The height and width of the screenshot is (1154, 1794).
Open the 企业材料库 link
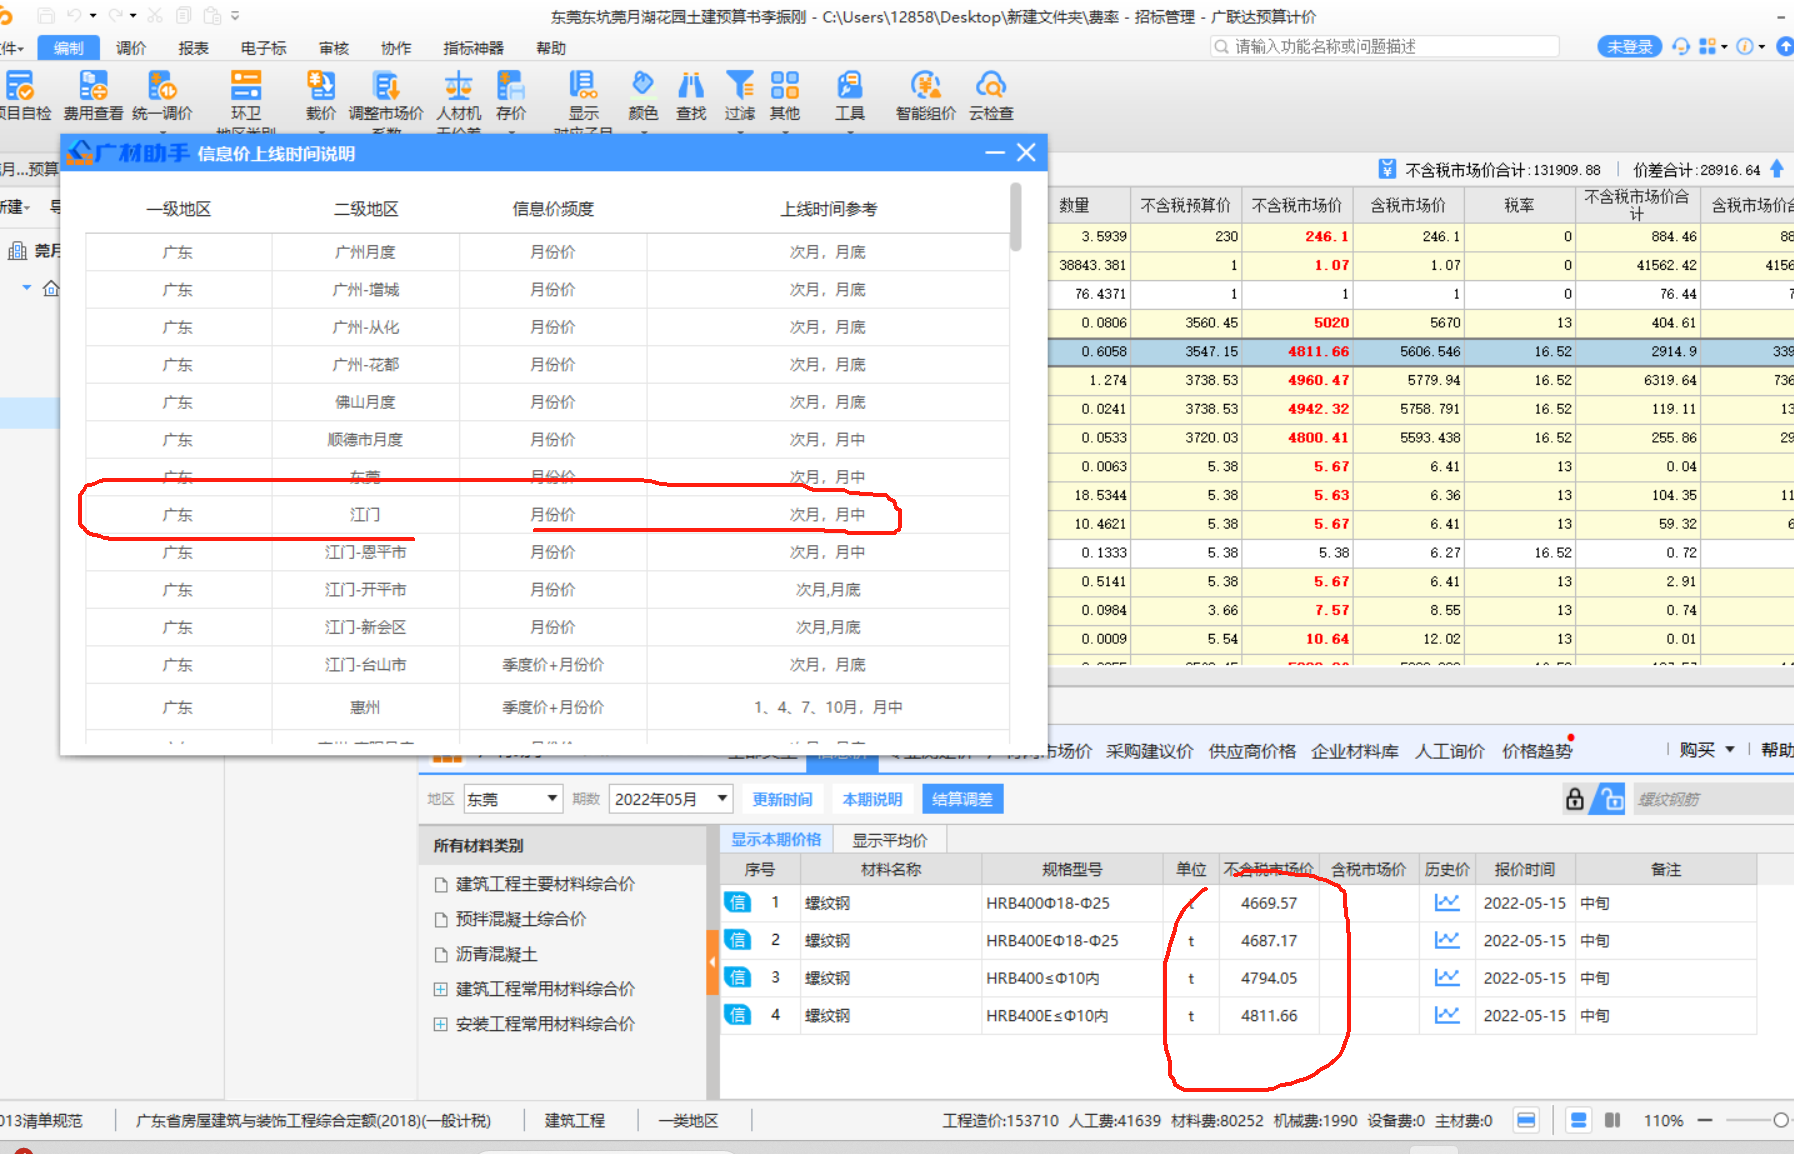click(x=1355, y=751)
